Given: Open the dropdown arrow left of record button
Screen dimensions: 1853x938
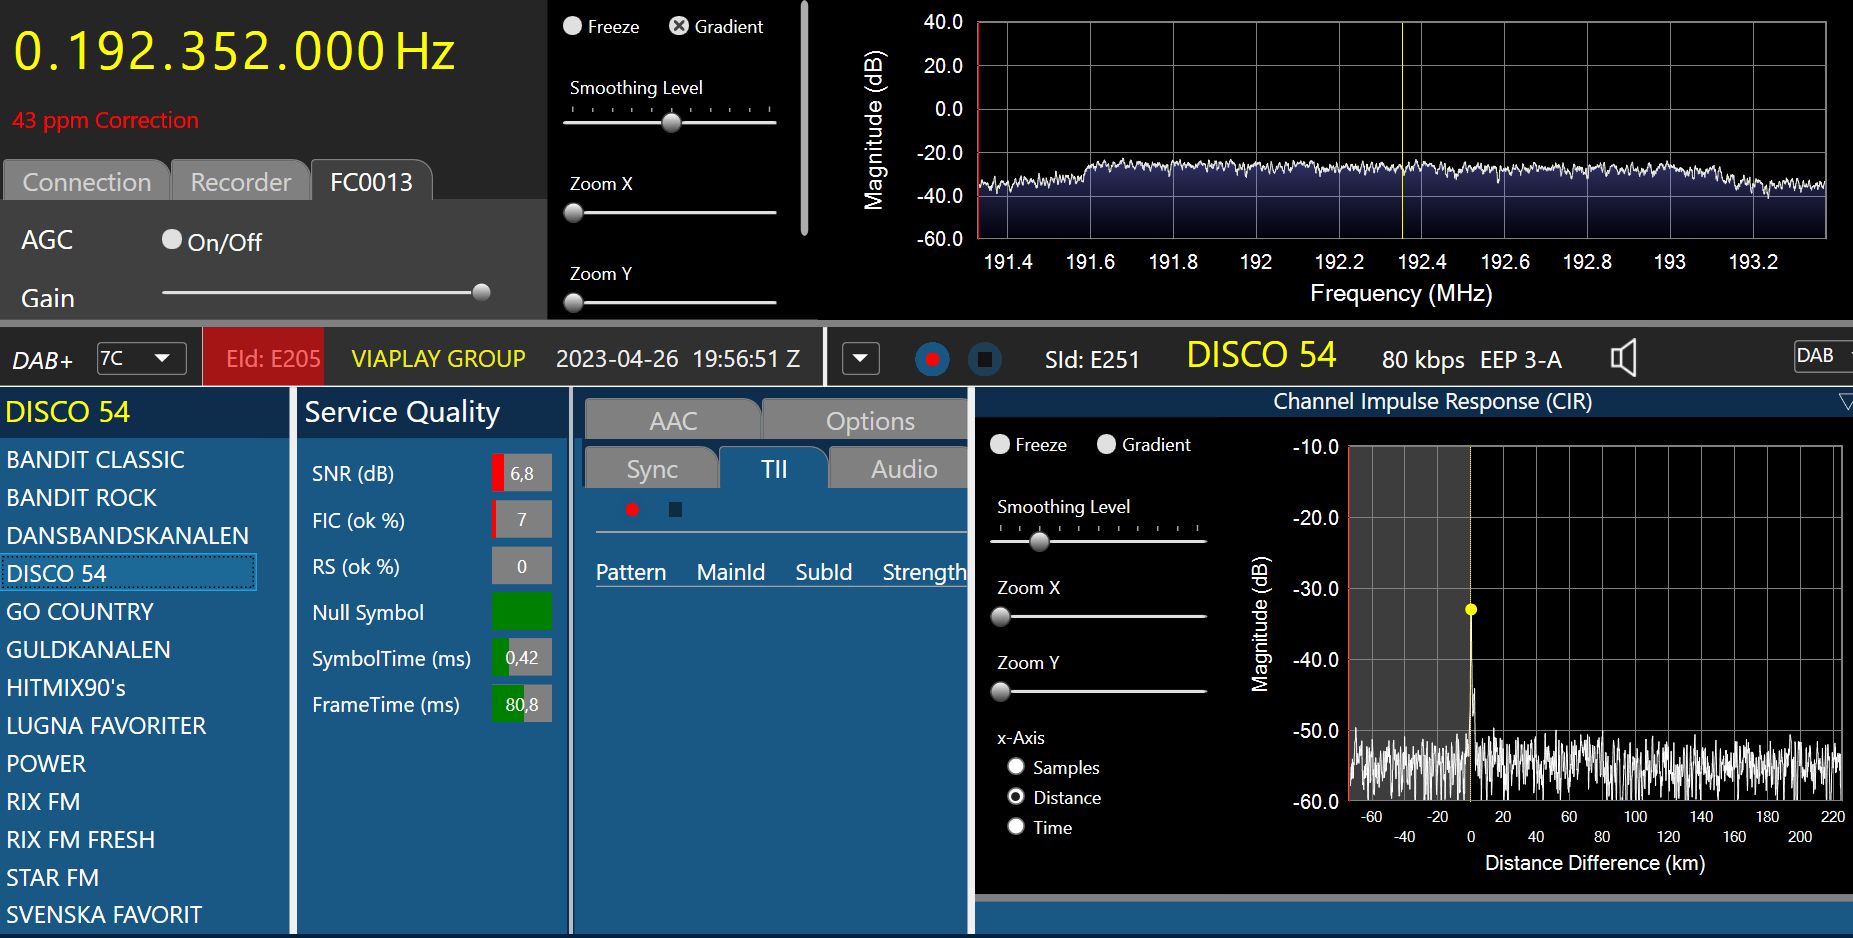Looking at the screenshot, I should pyautogui.click(x=860, y=358).
